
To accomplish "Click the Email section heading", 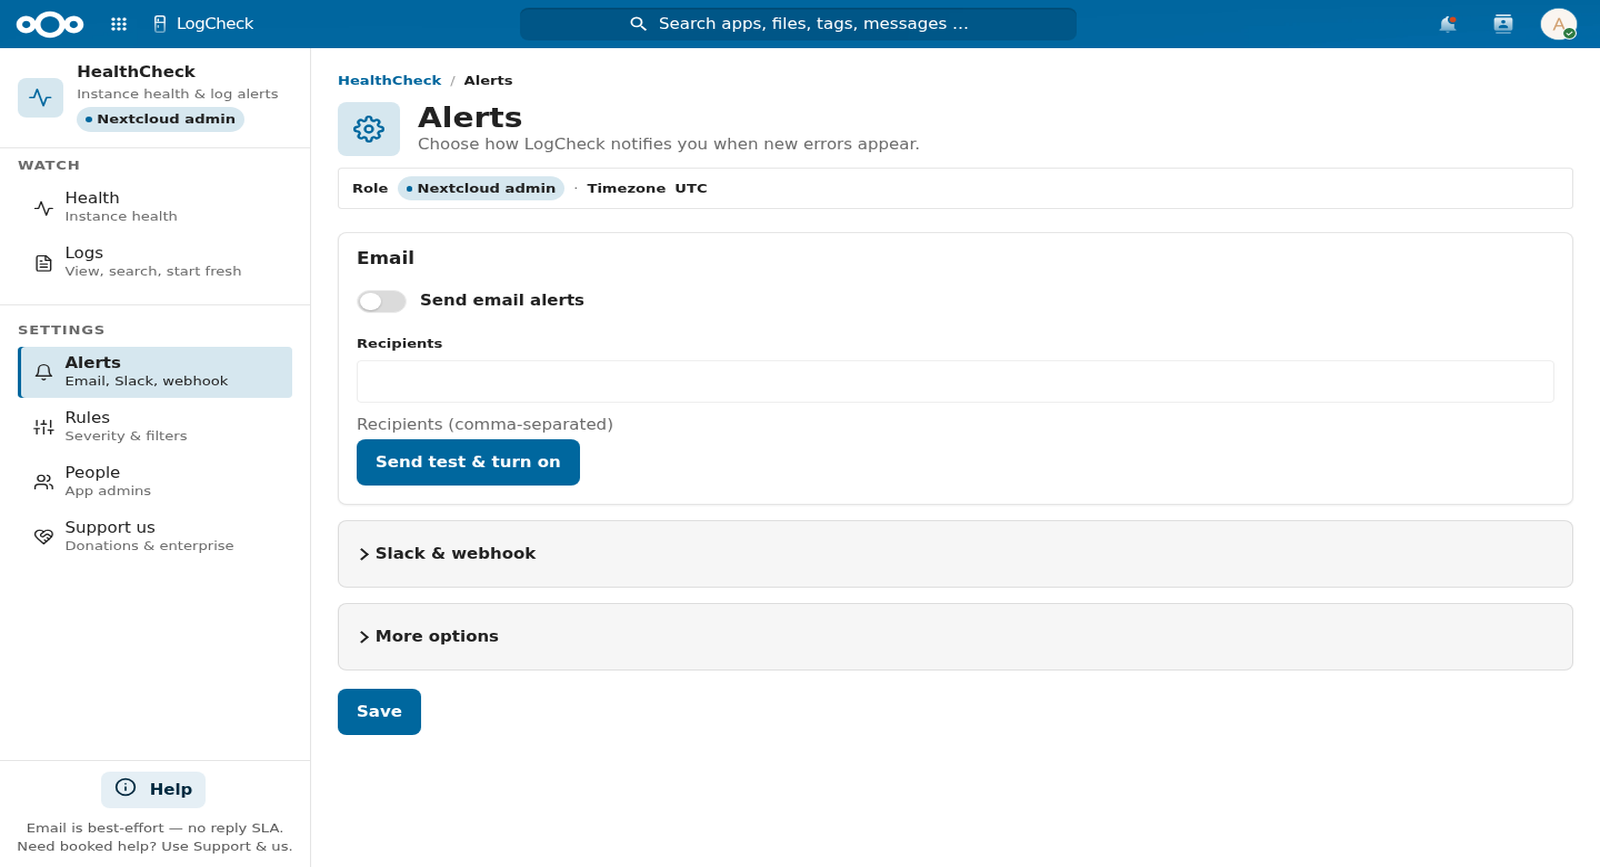I will coord(385,258).
